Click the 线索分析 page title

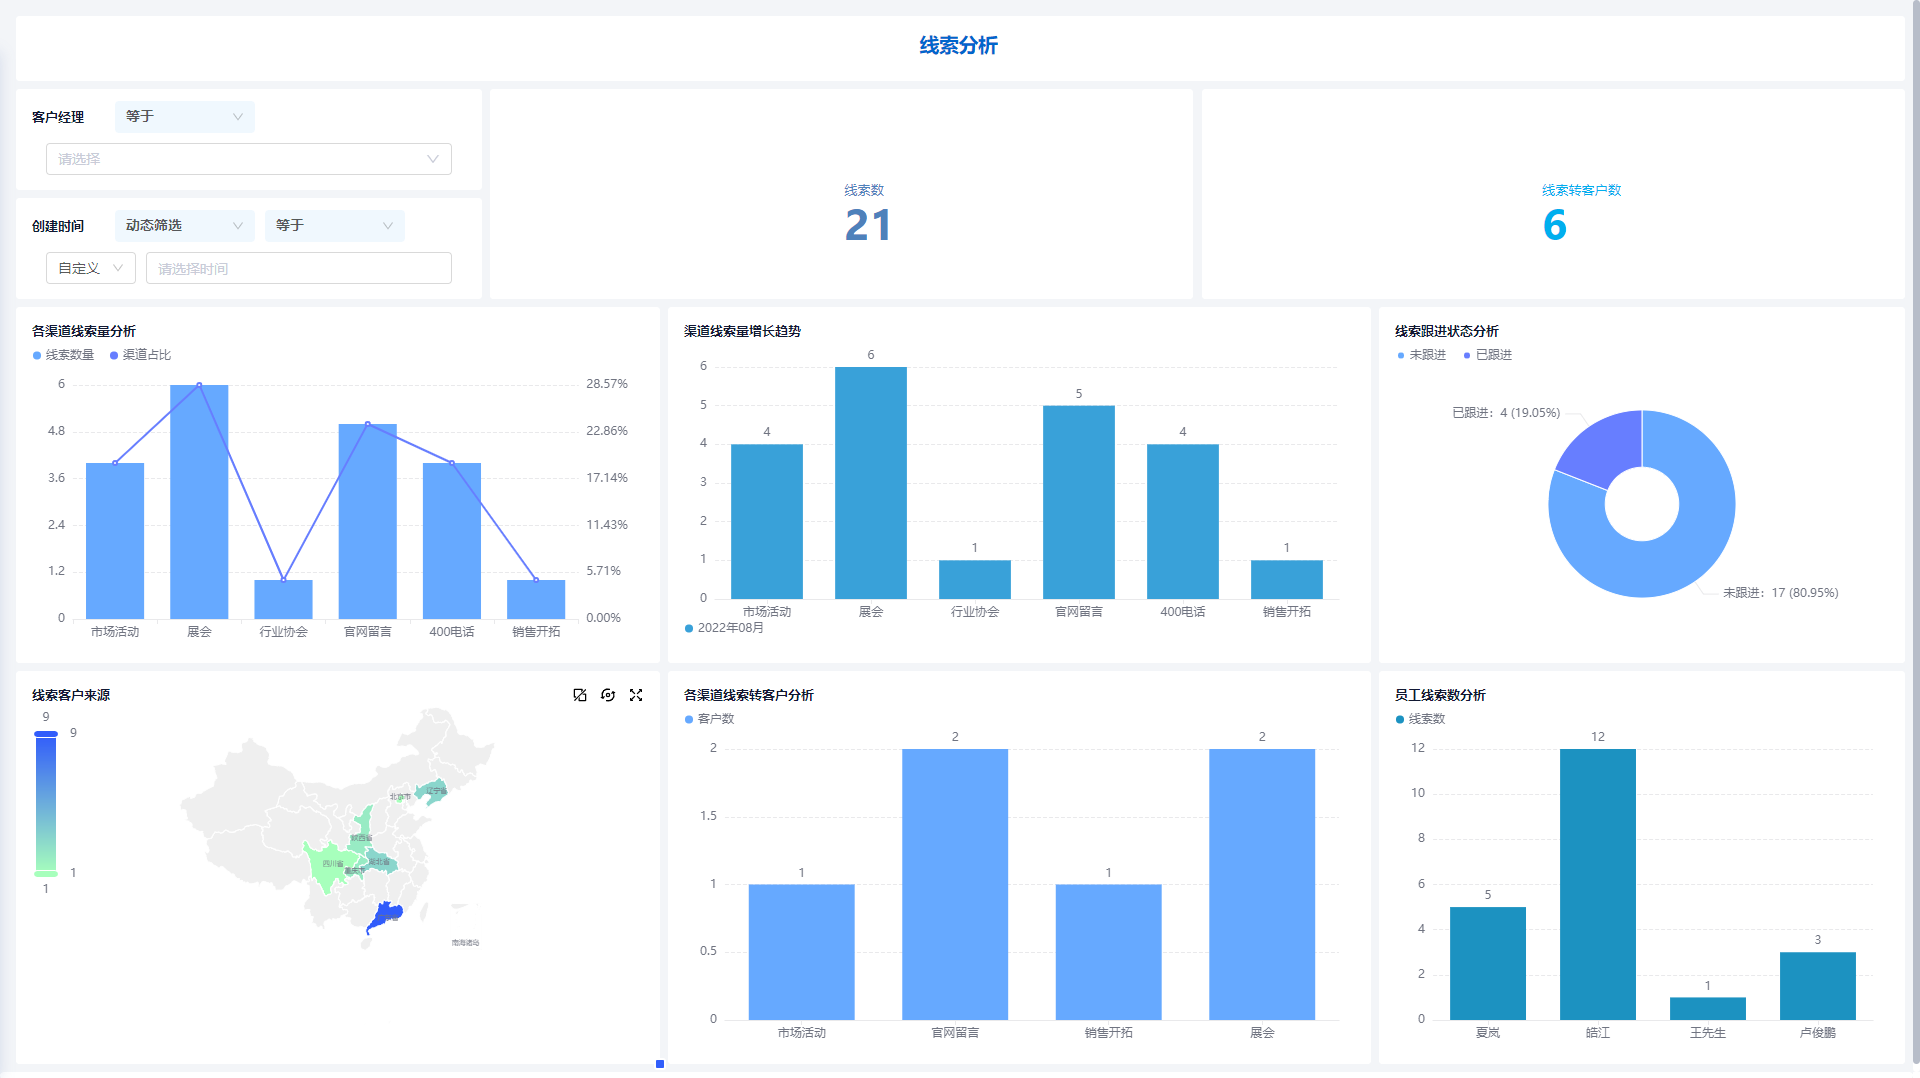(x=959, y=46)
